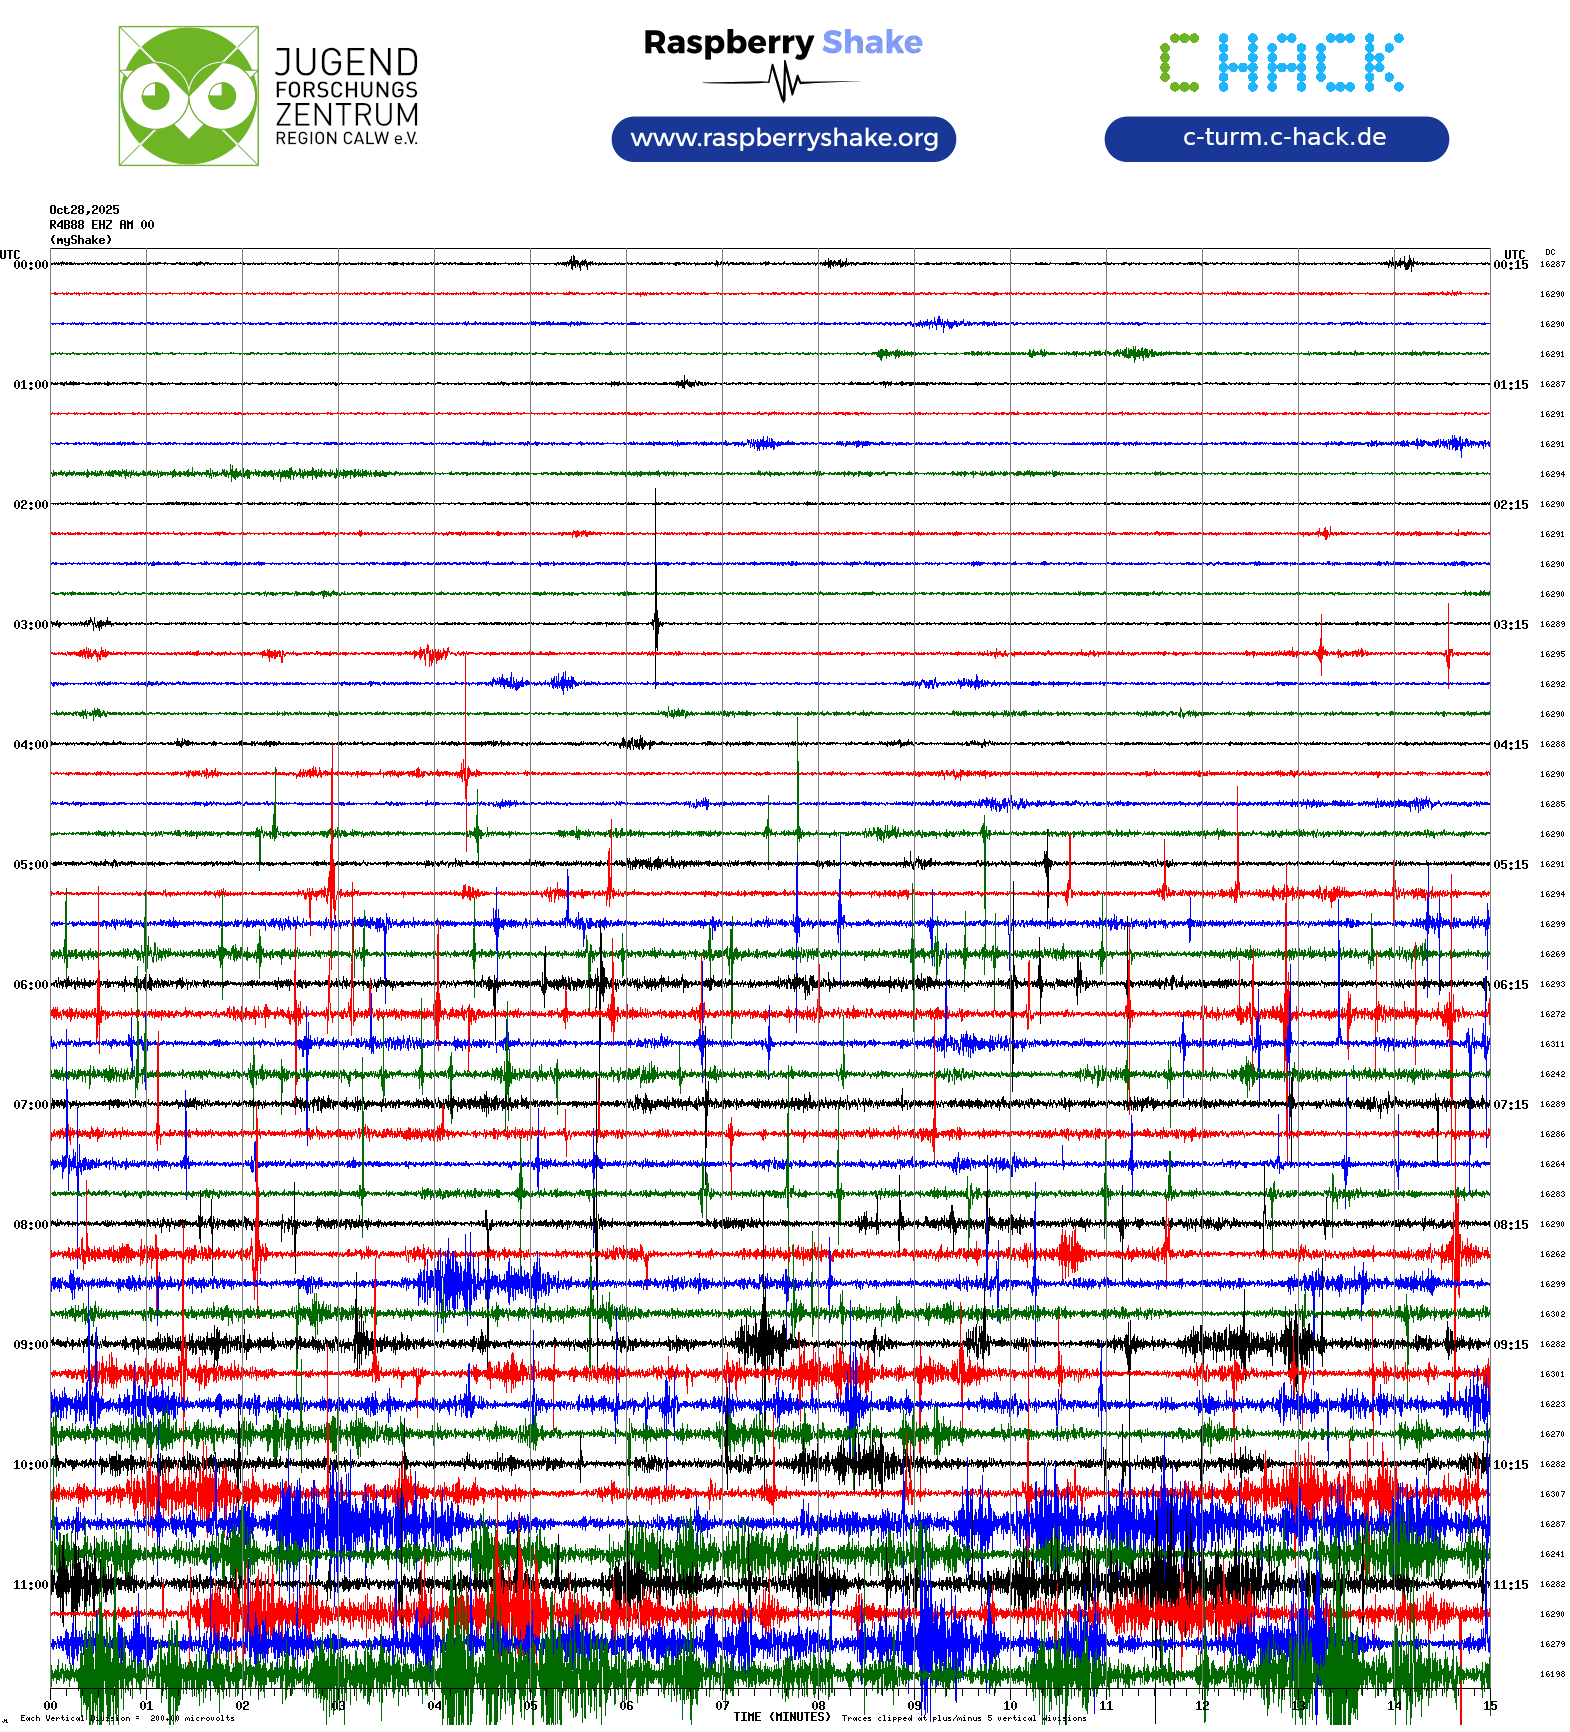Click the 00:00 UTC row label
The height and width of the screenshot is (1732, 1570).
click(30, 265)
